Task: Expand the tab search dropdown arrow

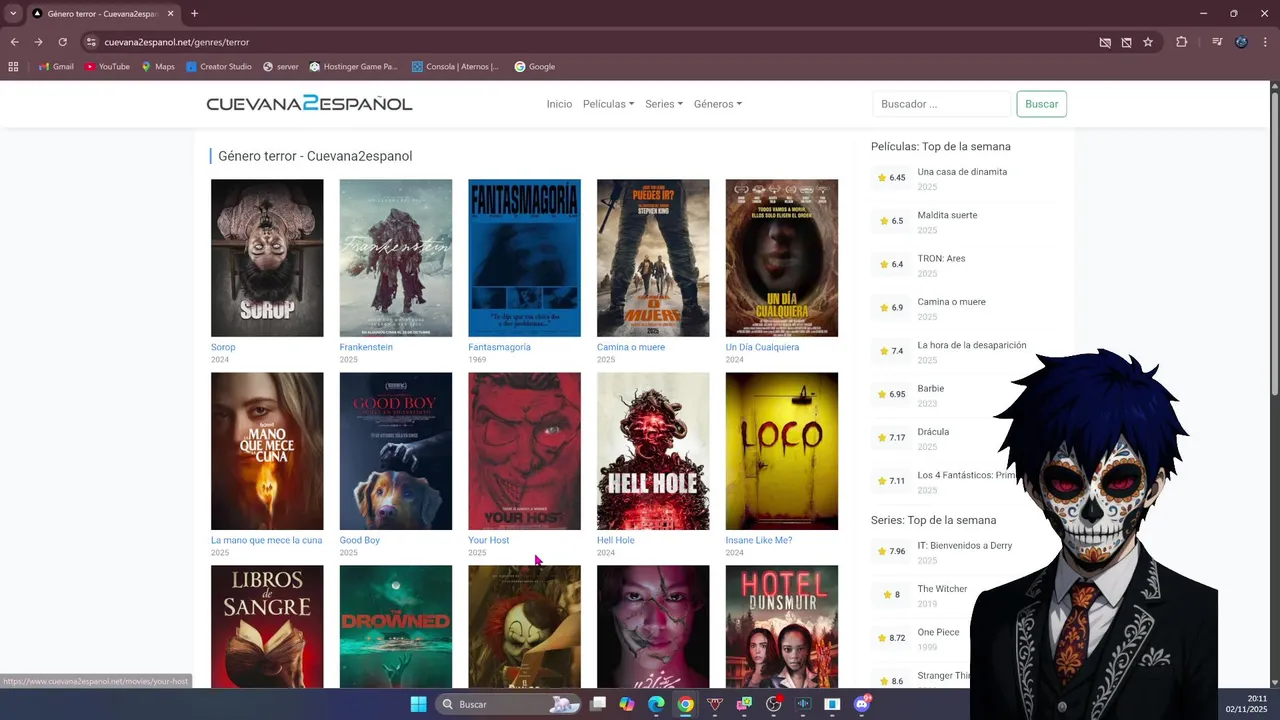Action: click(x=12, y=14)
